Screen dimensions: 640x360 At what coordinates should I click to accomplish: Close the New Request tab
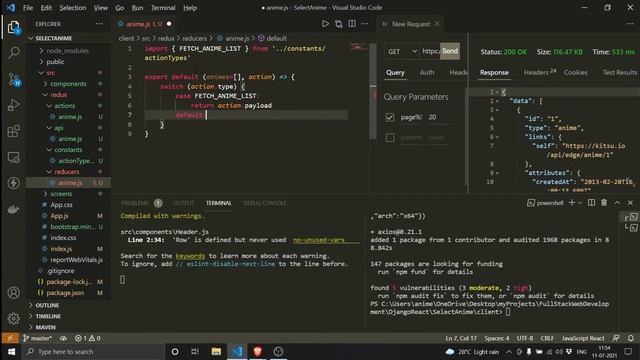(x=437, y=24)
